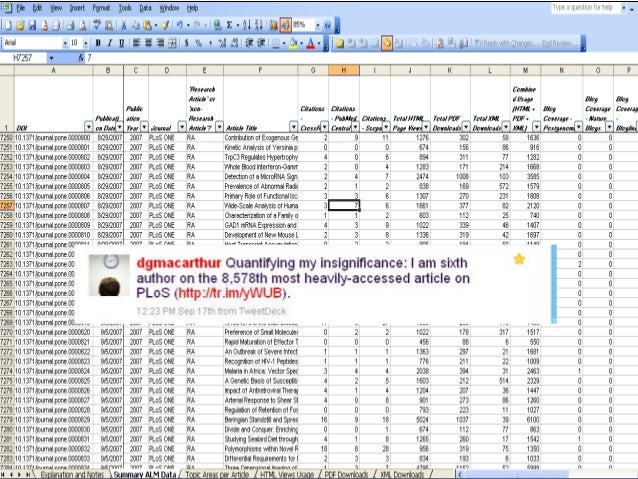Favorite the tweet with the star
The width and height of the screenshot is (638, 479).
coord(519,259)
